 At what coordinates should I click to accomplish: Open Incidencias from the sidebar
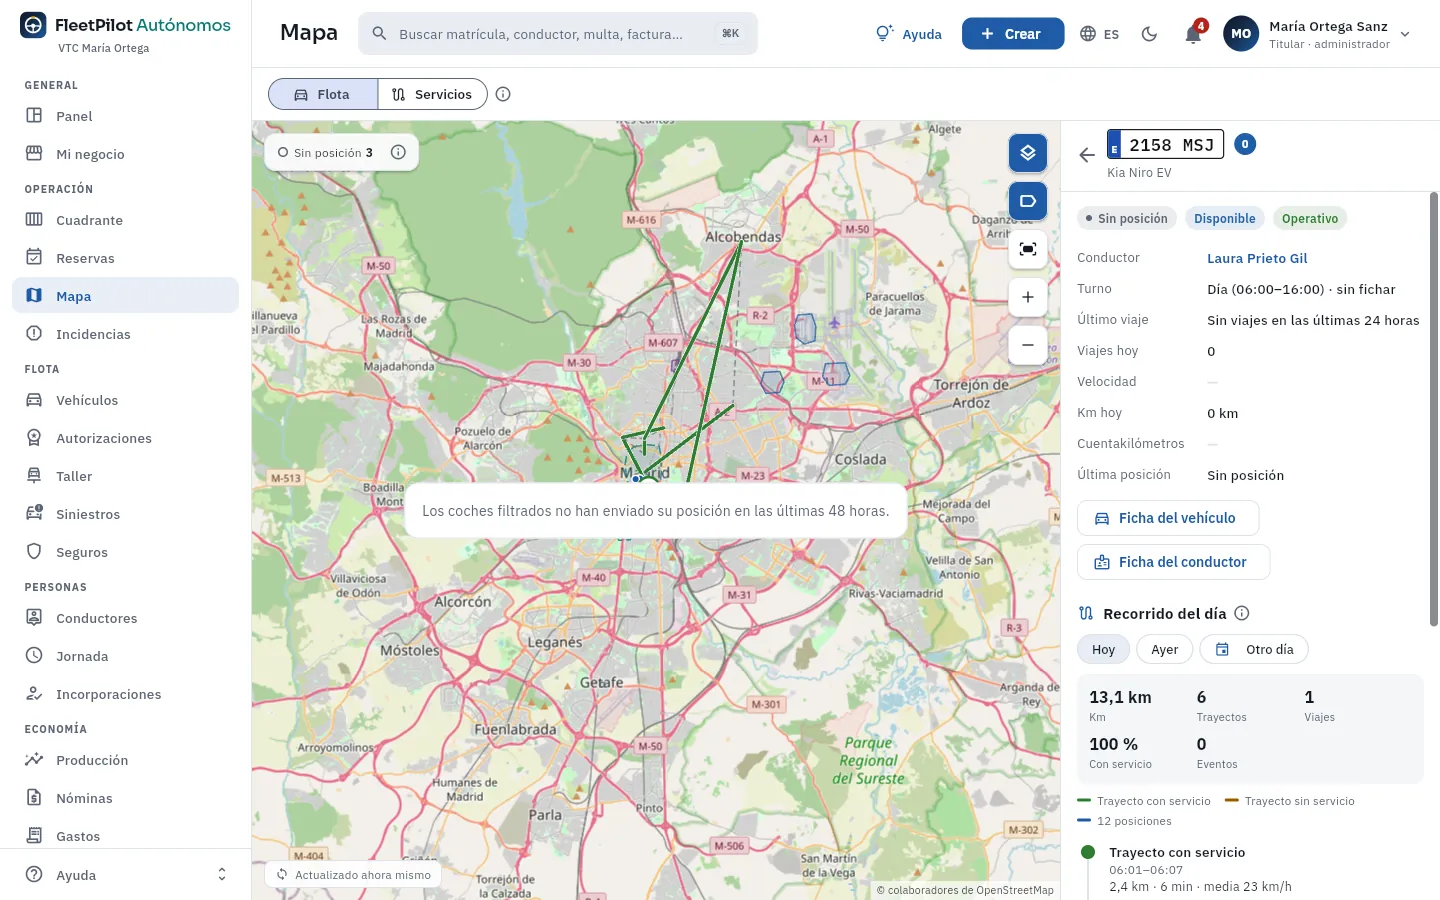(x=126, y=334)
